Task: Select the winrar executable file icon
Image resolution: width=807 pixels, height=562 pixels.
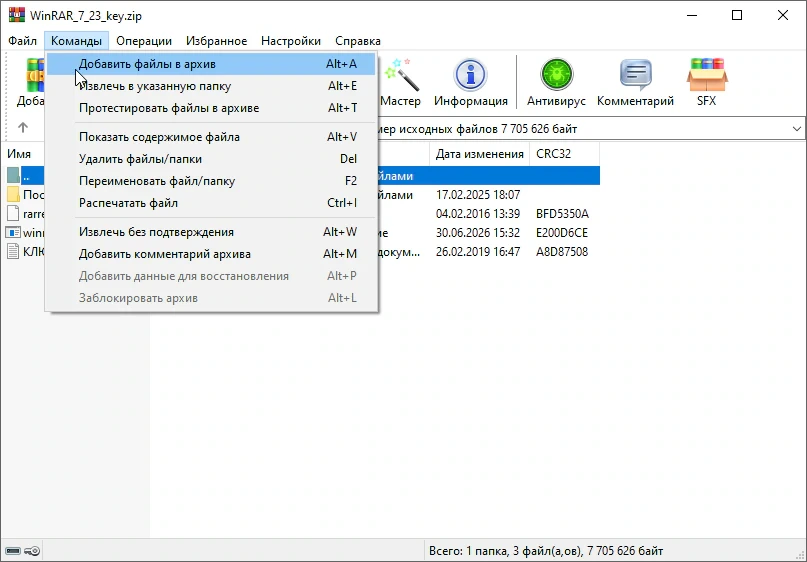Action: point(13,233)
